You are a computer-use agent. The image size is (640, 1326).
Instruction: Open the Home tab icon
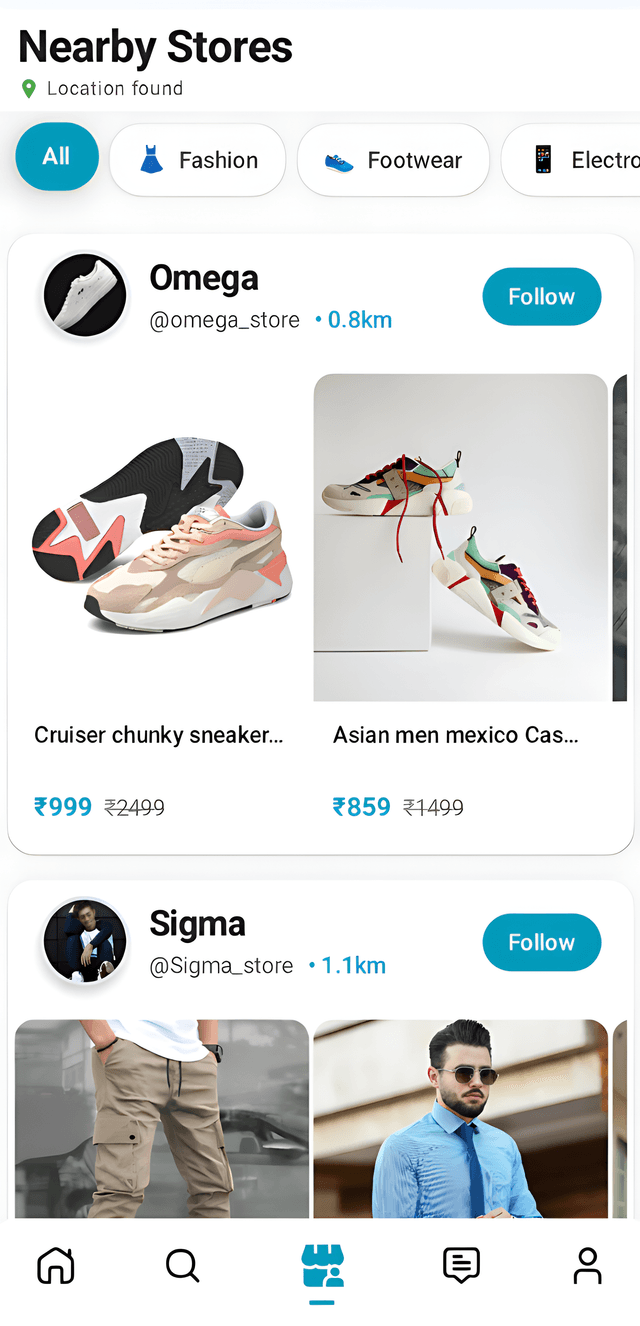pos(56,1265)
